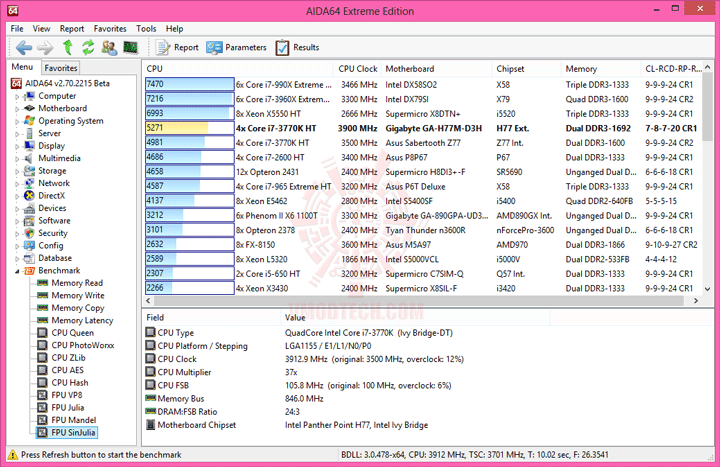The image size is (720, 467).
Task: Open the File menu
Action: point(17,28)
